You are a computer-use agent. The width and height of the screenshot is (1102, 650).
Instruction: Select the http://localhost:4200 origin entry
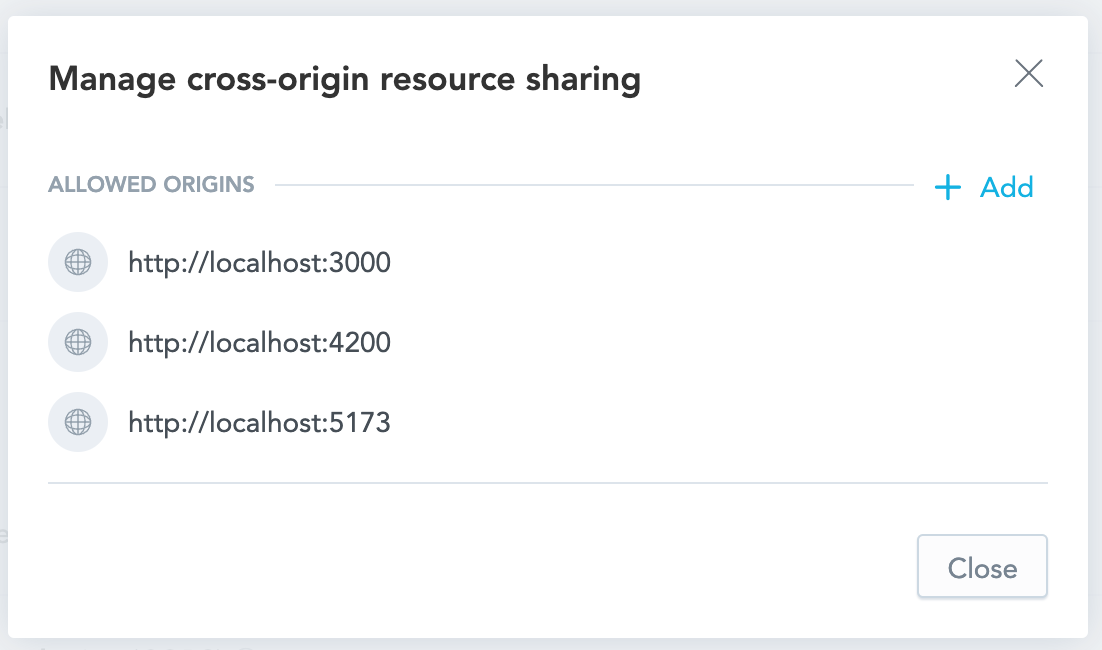click(259, 342)
